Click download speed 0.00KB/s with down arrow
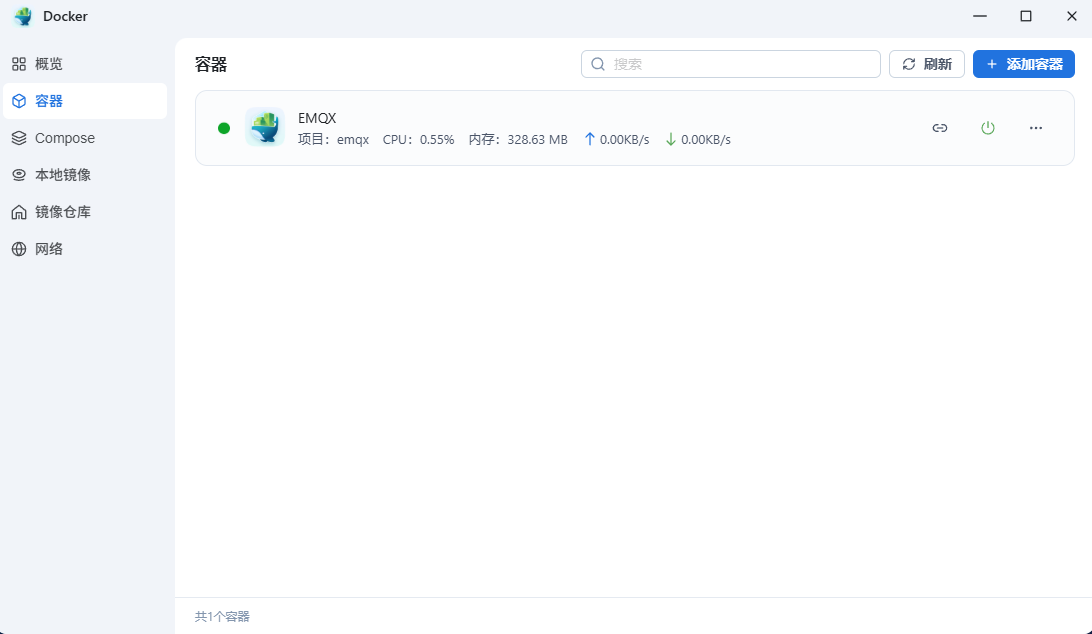The height and width of the screenshot is (634, 1092). tap(698, 139)
